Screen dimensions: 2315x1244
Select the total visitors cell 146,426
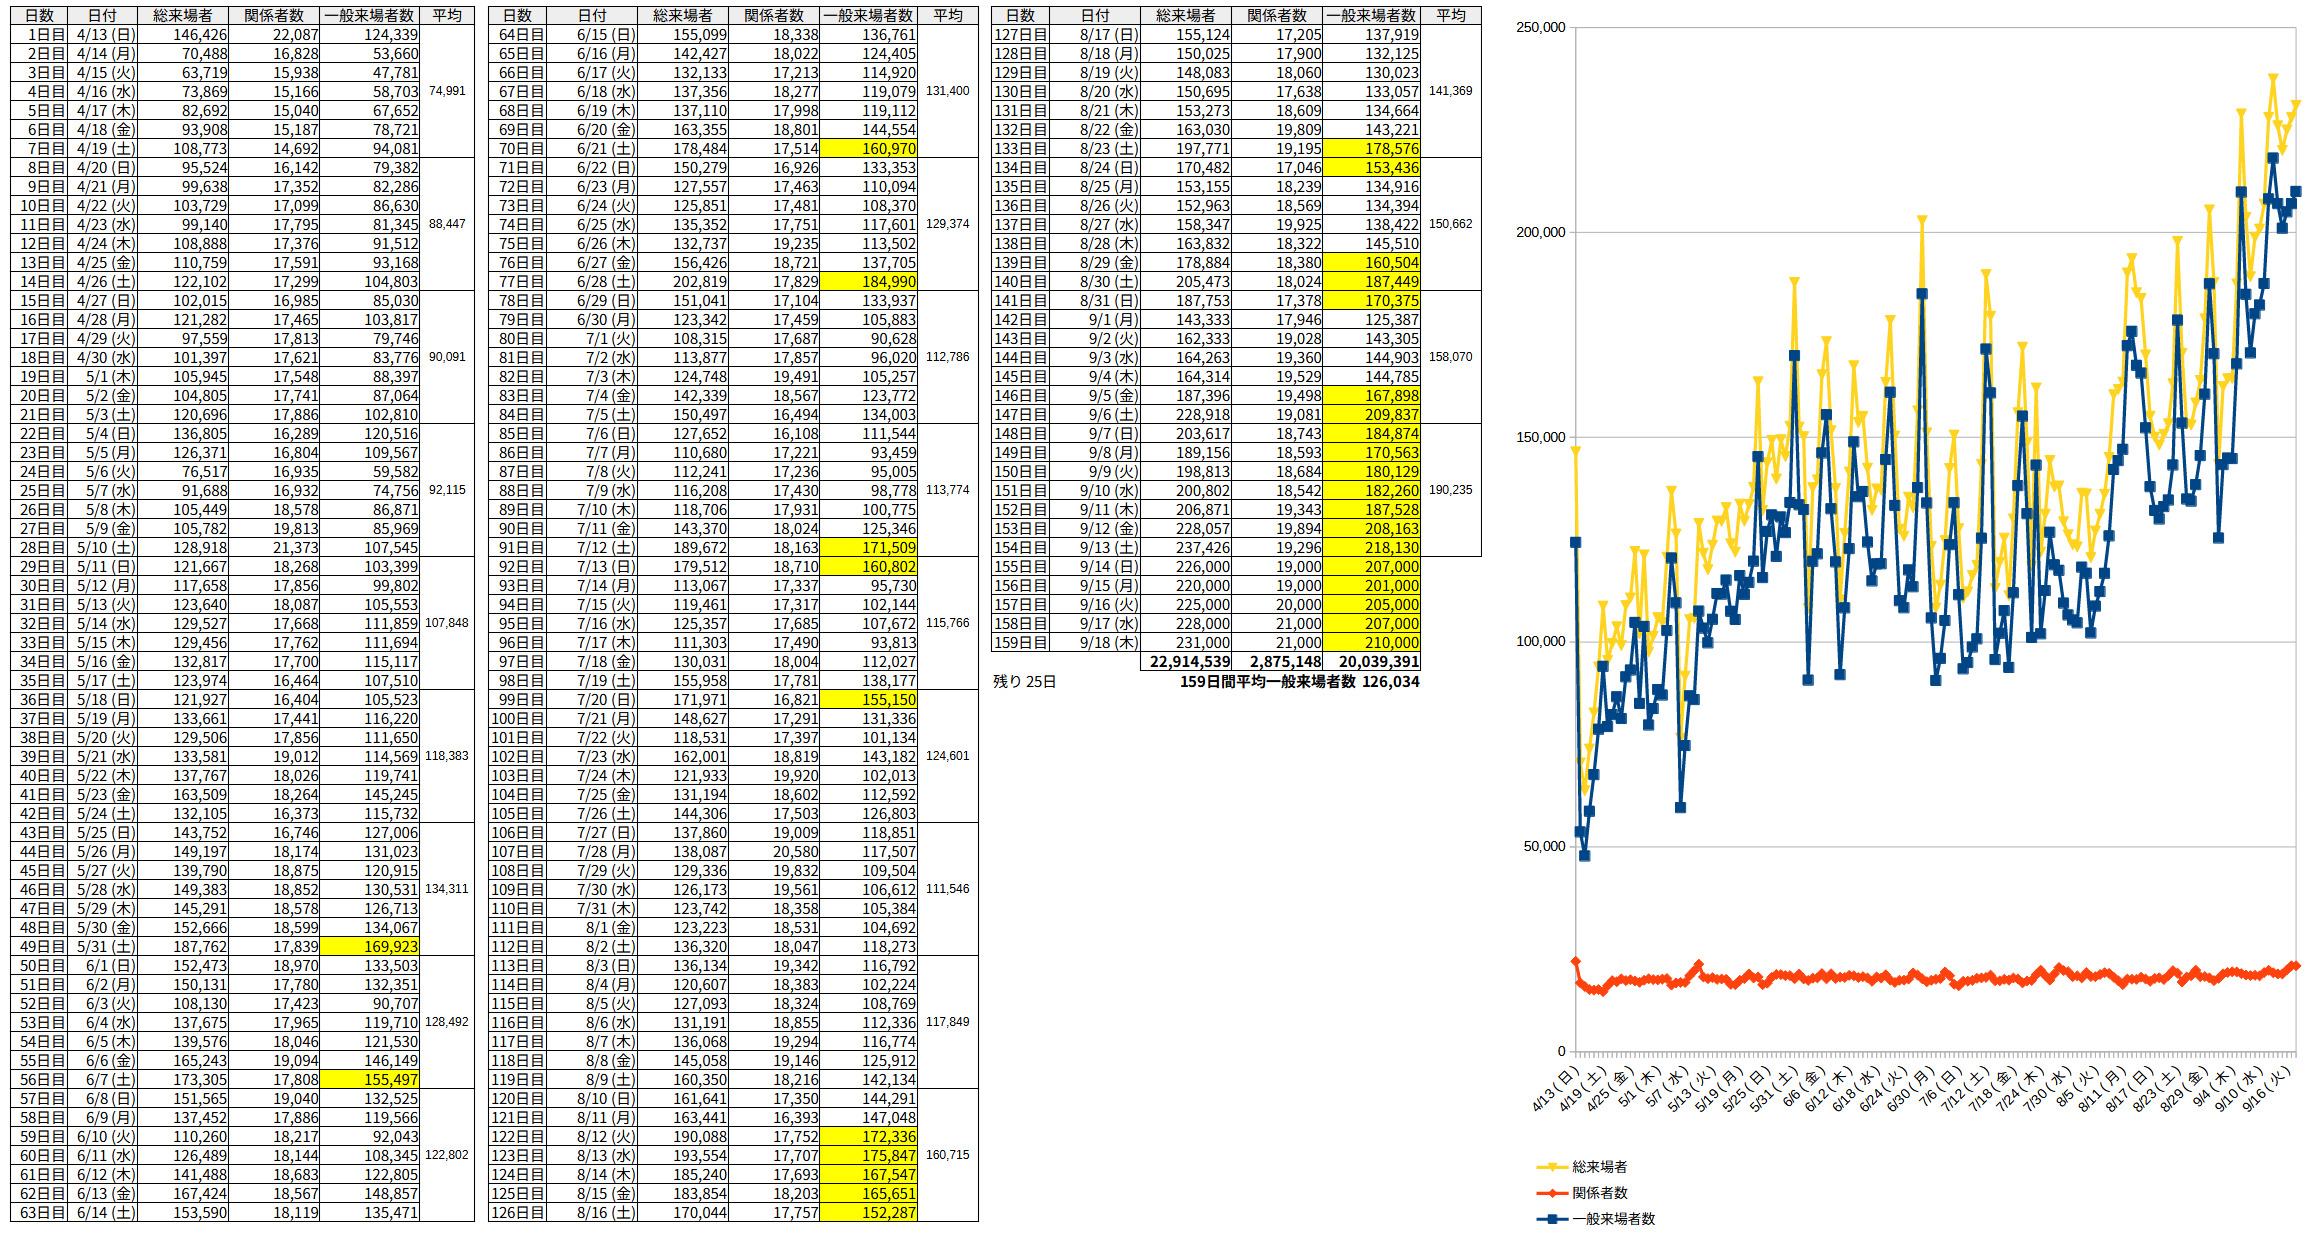click(x=183, y=35)
